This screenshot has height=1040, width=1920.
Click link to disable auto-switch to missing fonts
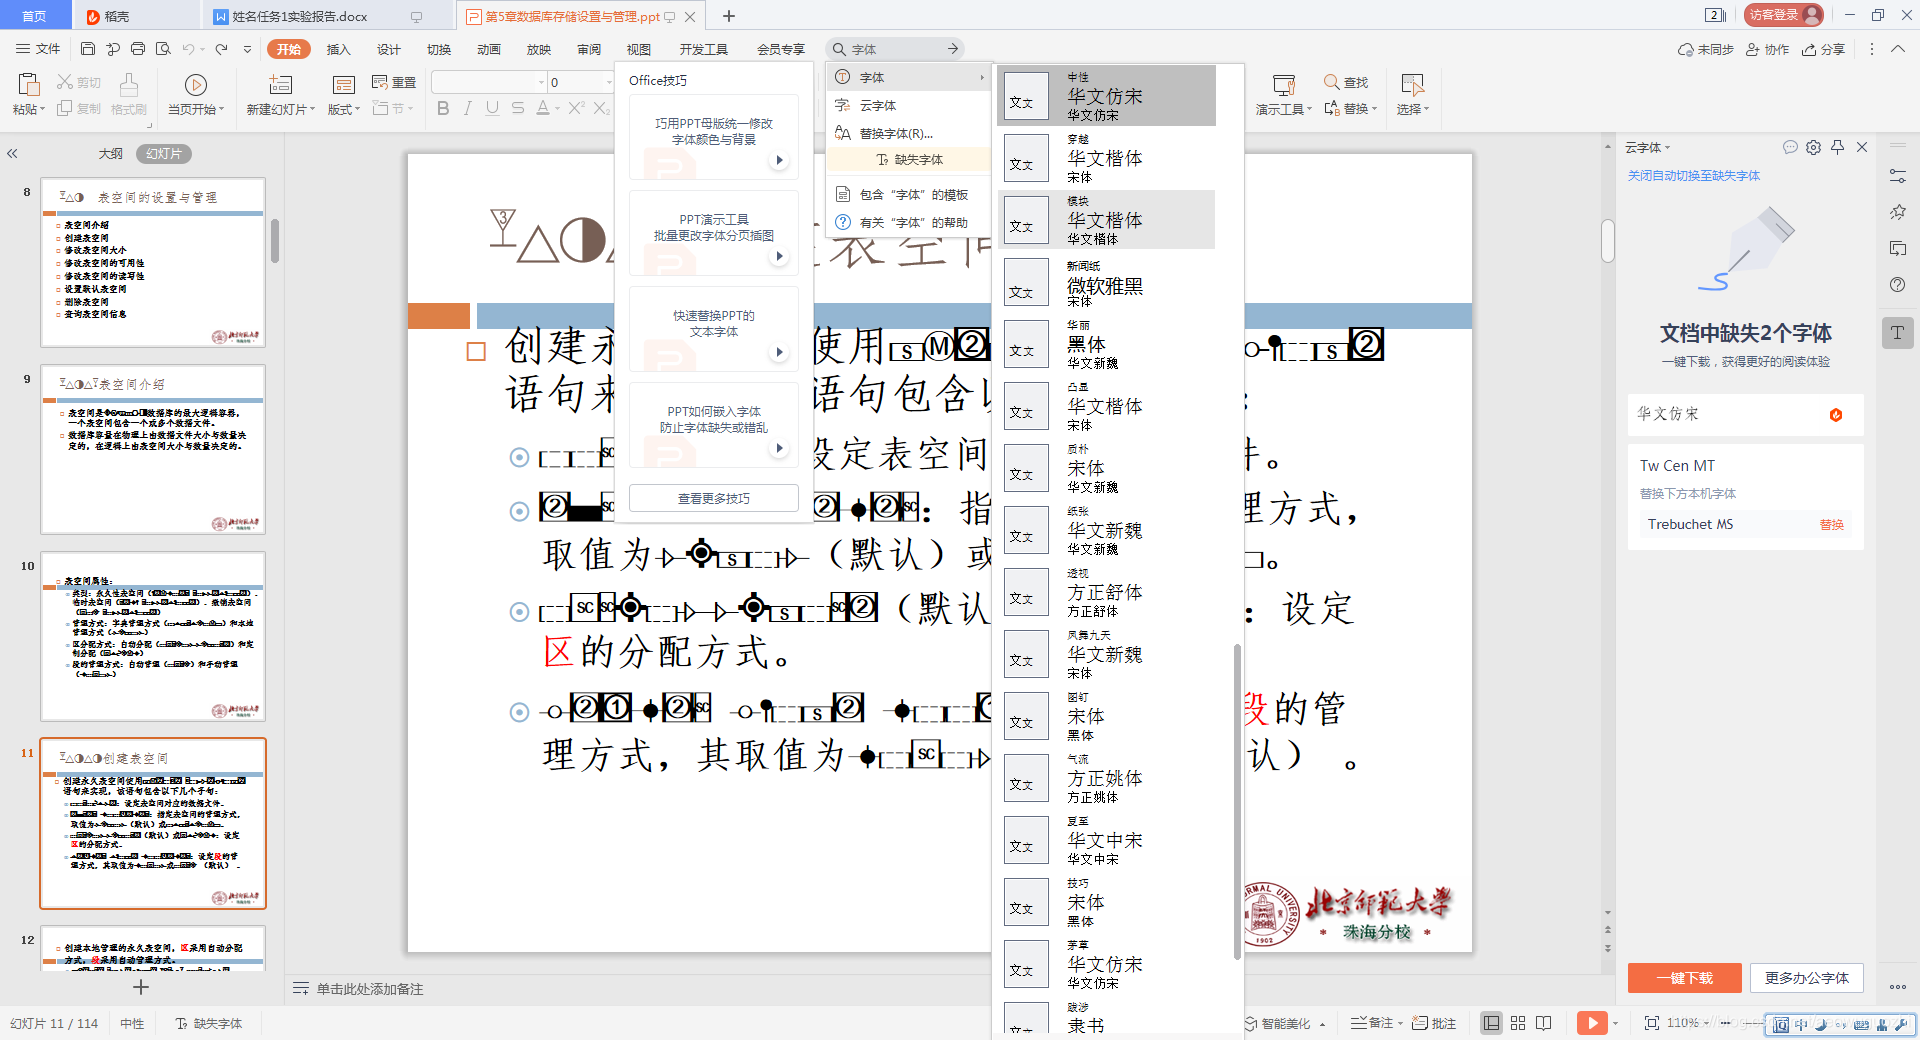[1694, 176]
